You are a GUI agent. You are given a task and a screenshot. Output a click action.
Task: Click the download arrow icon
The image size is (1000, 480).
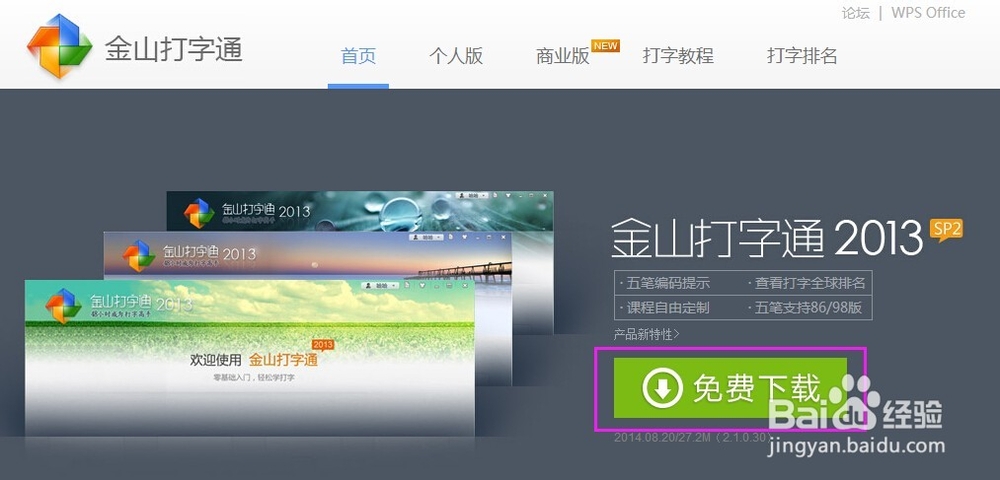coord(663,388)
